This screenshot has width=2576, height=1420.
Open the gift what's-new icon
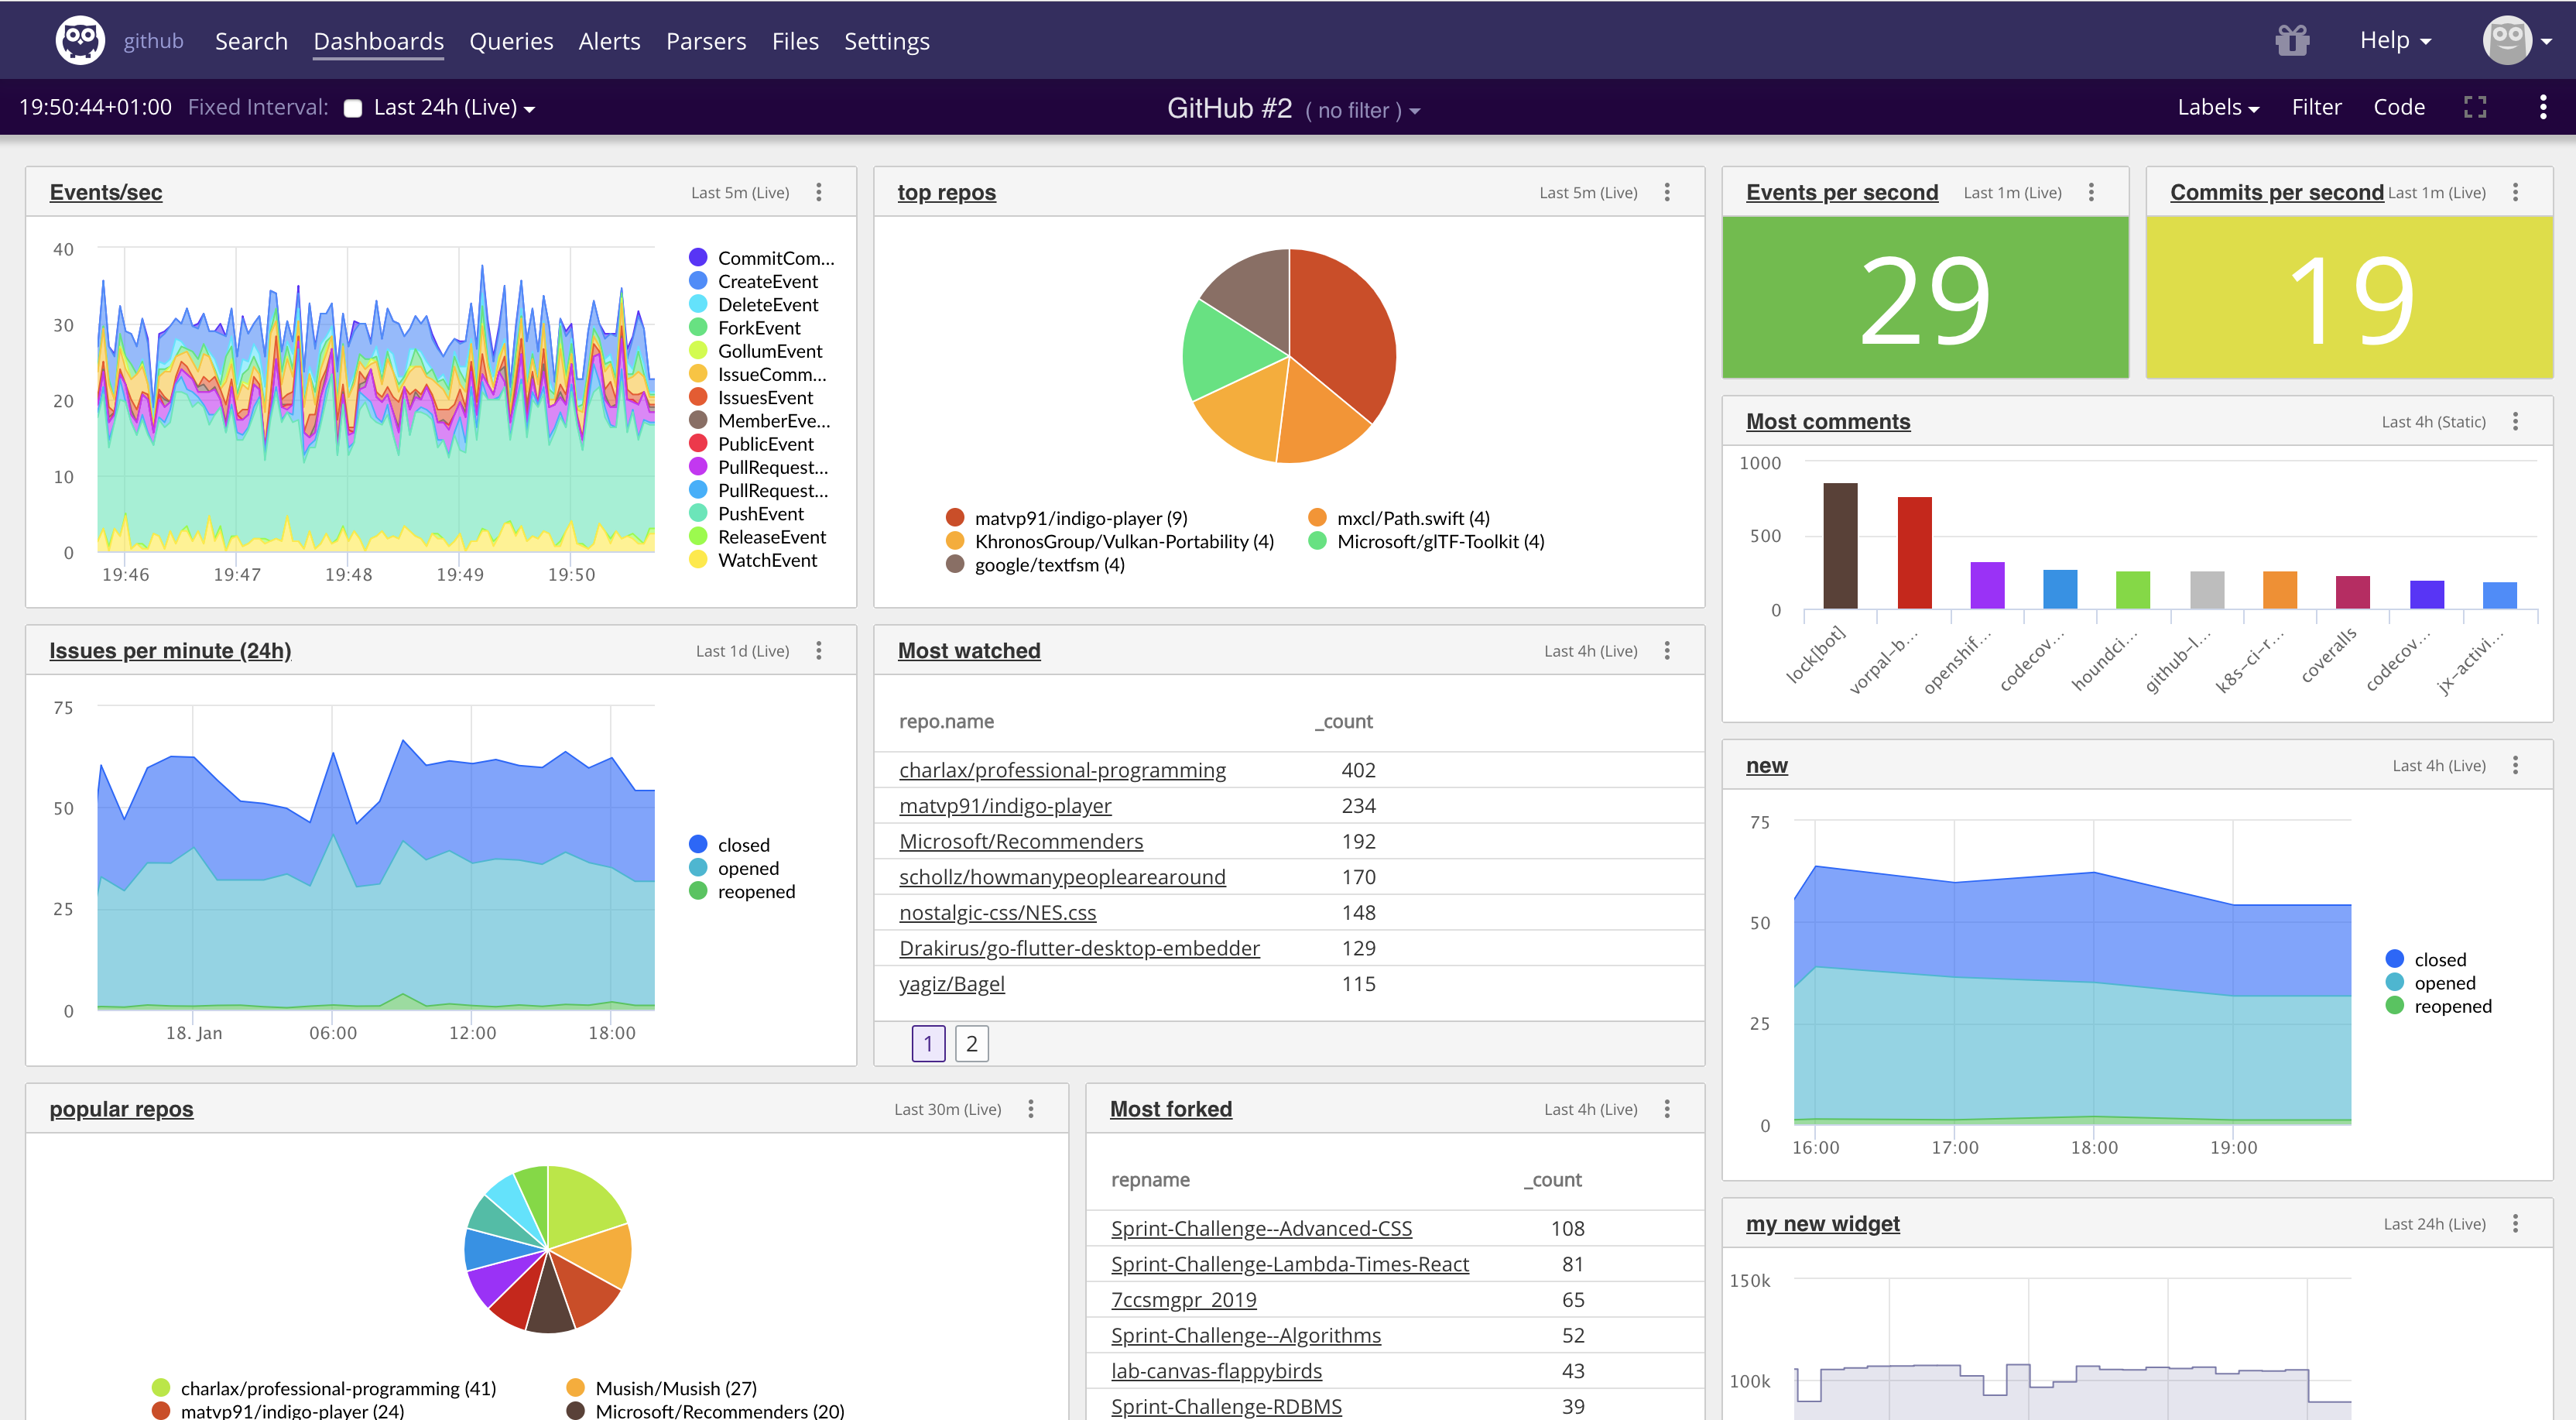[2291, 41]
